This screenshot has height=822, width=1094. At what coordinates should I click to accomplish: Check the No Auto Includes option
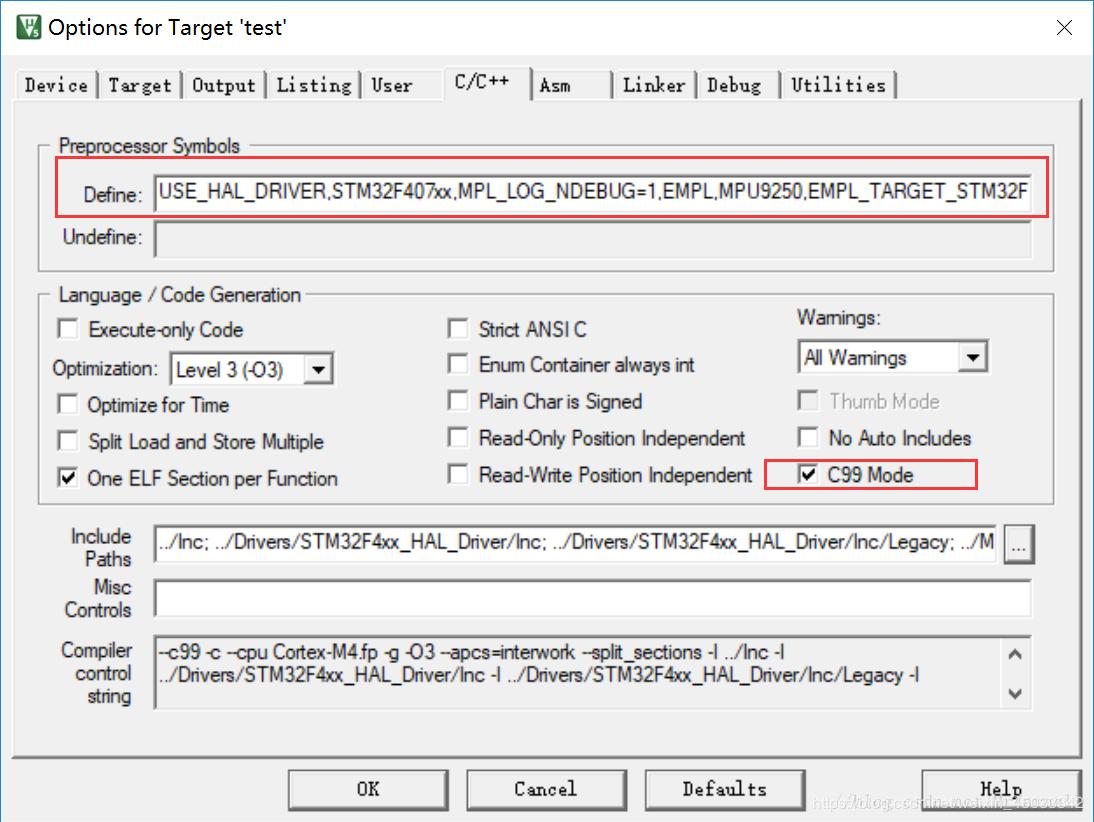808,438
